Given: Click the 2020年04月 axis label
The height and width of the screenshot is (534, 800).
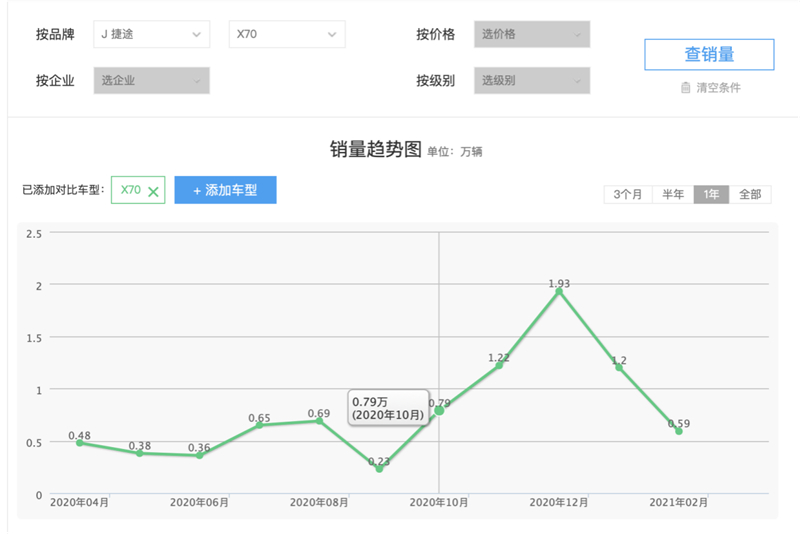Looking at the screenshot, I should [x=79, y=502].
